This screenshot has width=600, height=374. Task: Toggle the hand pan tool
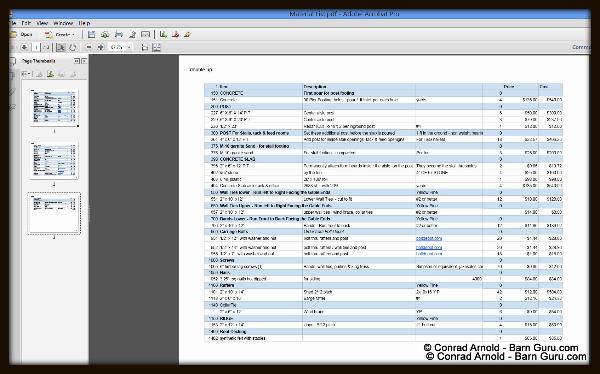[73, 47]
